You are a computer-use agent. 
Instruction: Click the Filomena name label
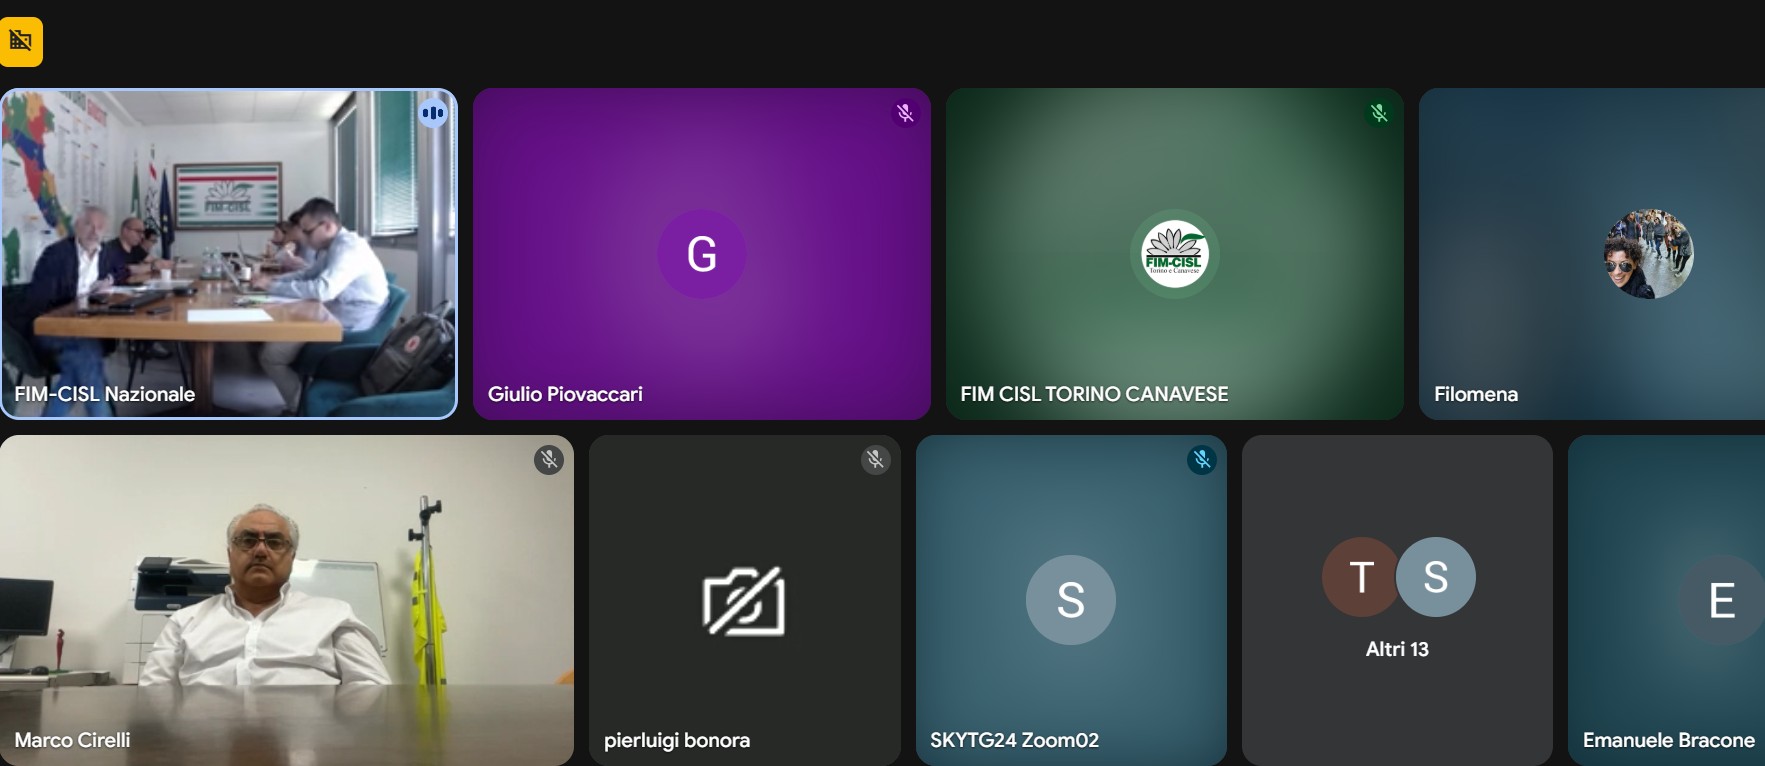tap(1475, 394)
